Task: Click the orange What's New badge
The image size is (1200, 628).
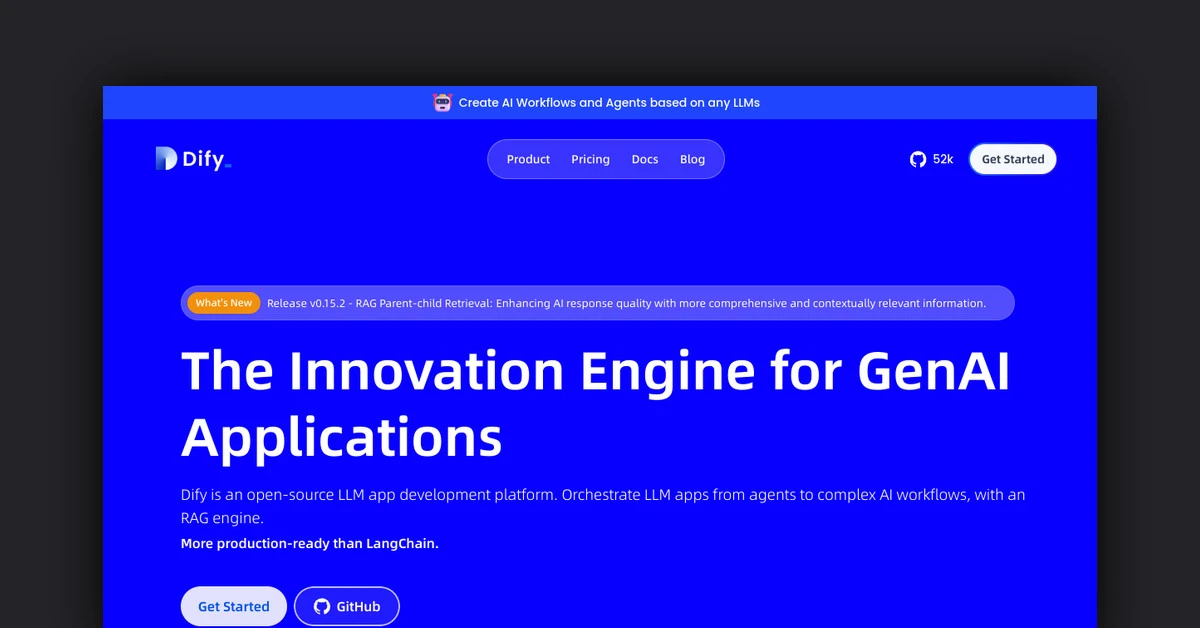Action: pos(224,303)
